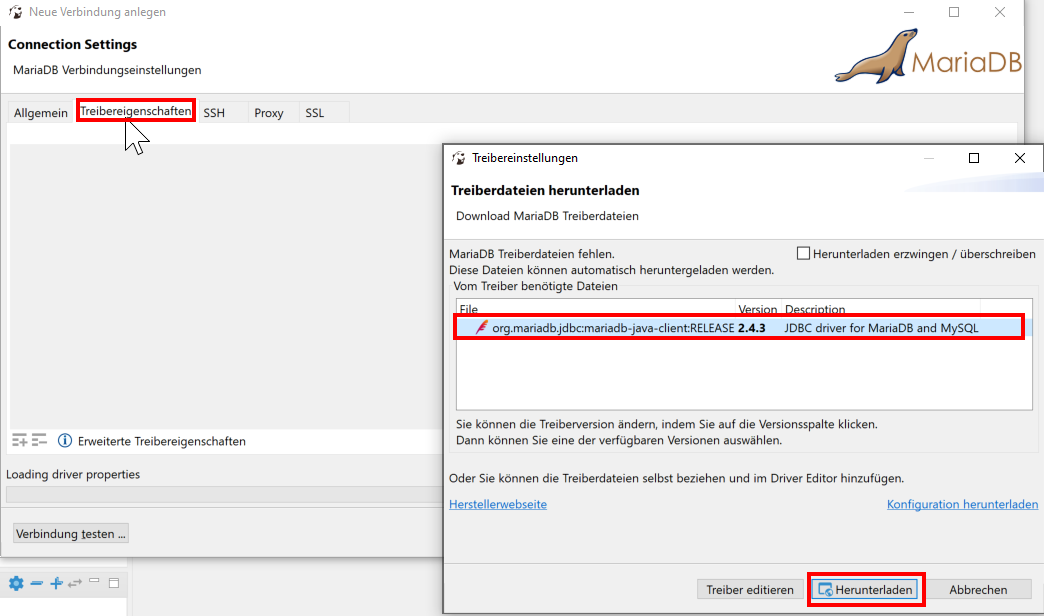Click the blue minus collapse icon

pyautogui.click(x=36, y=583)
